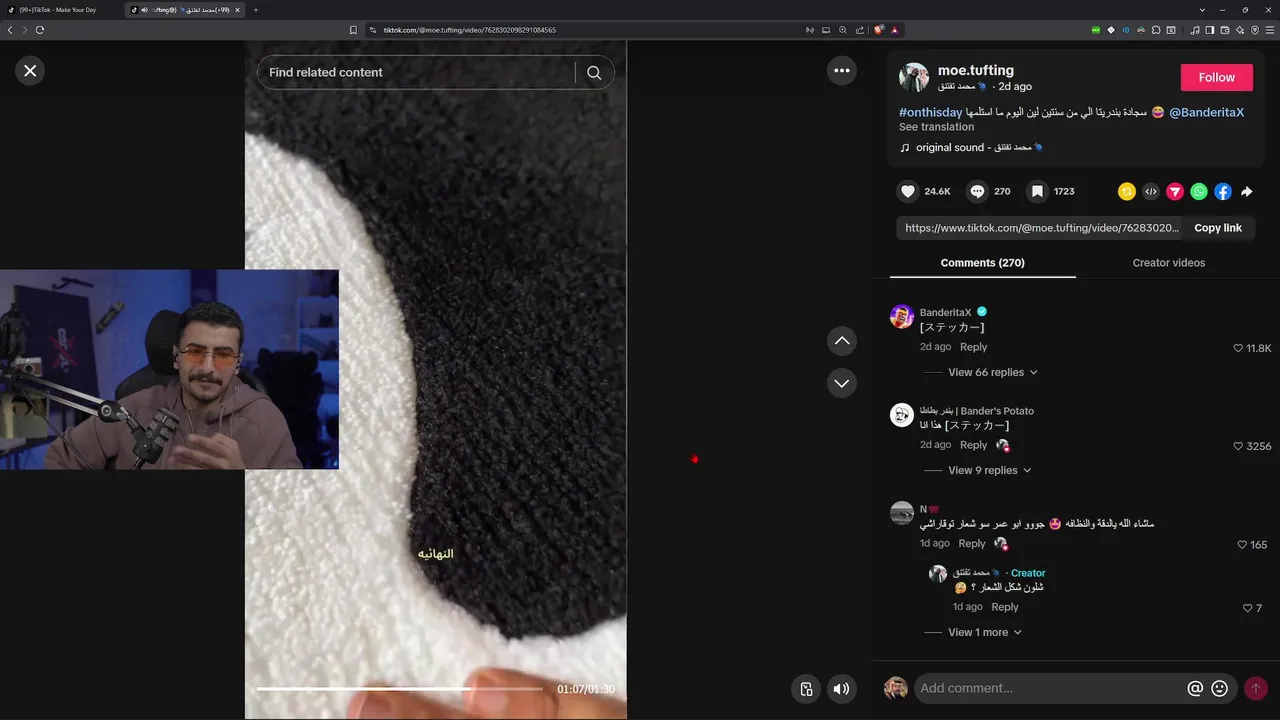Copy the video link

(1218, 228)
